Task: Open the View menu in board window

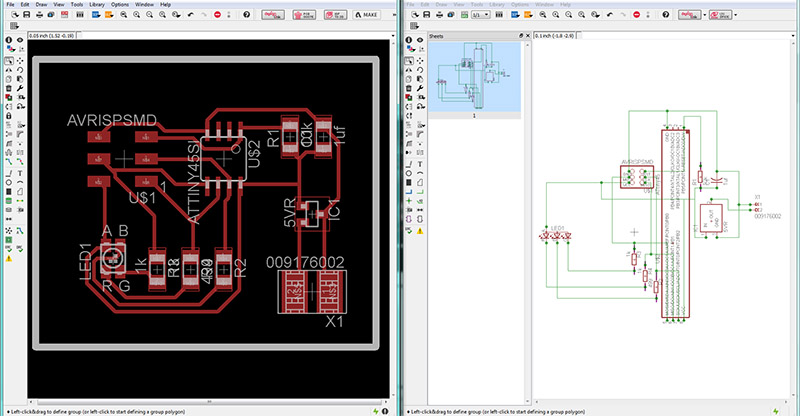Action: tap(59, 4)
